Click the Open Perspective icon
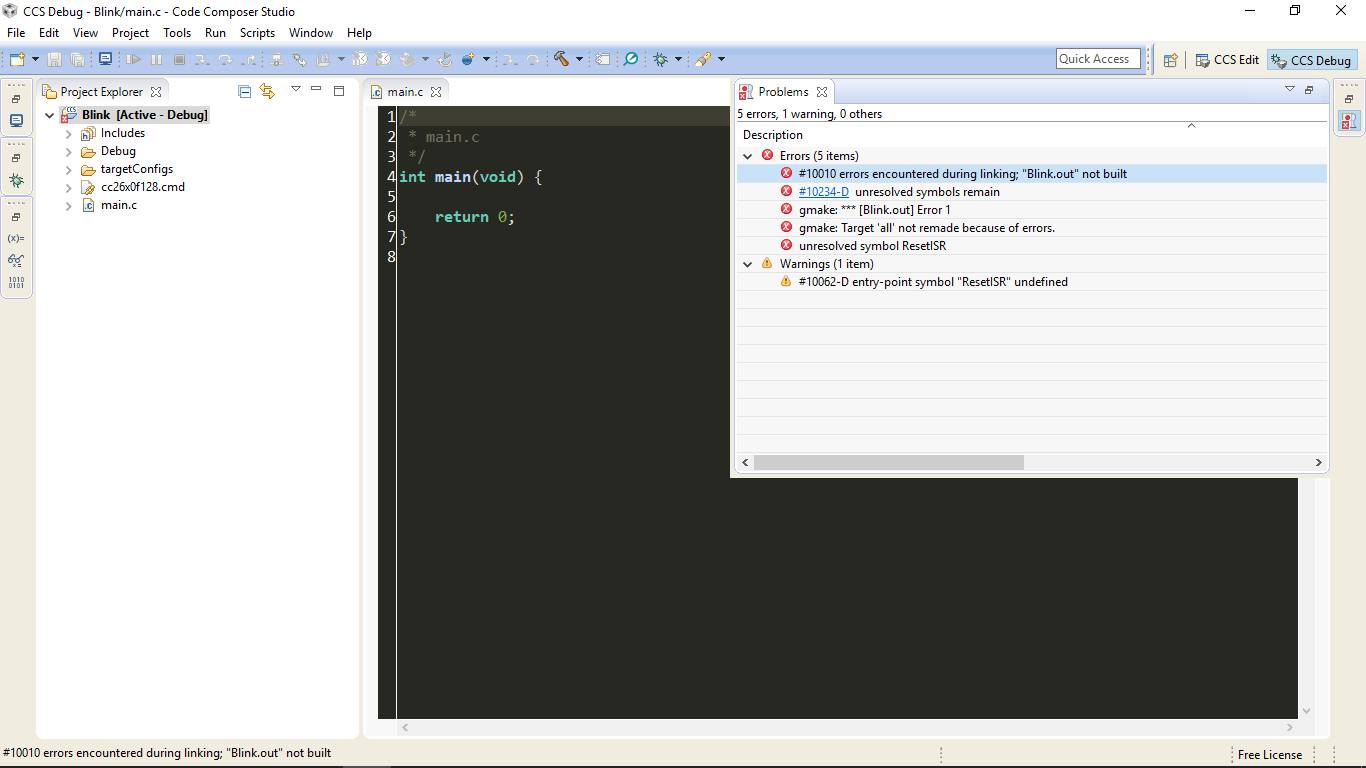 (1170, 60)
